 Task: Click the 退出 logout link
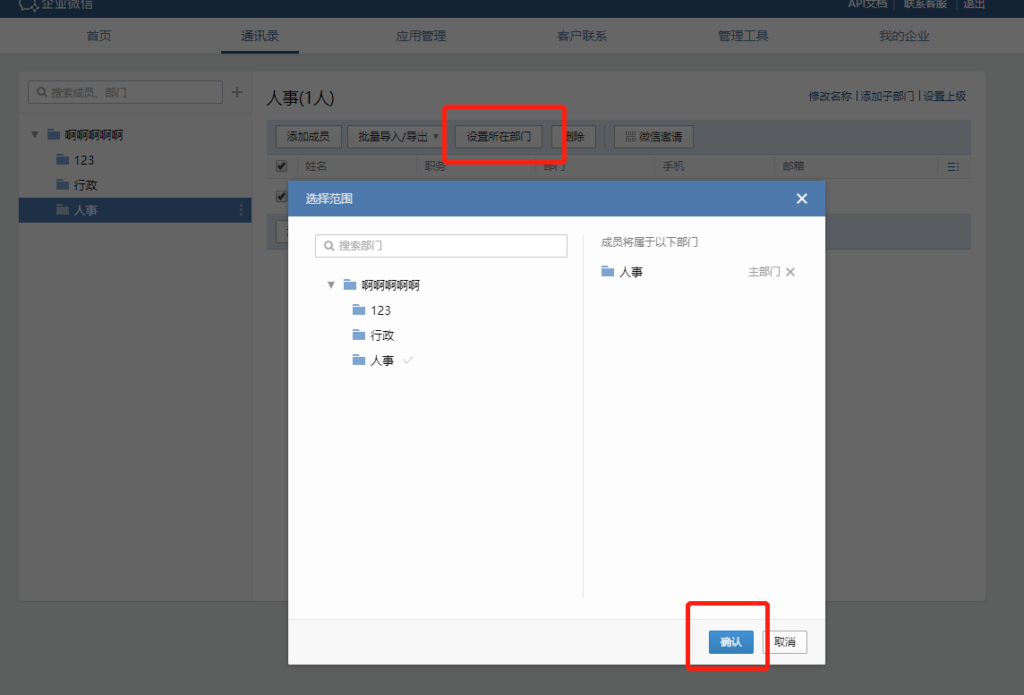pos(974,4)
